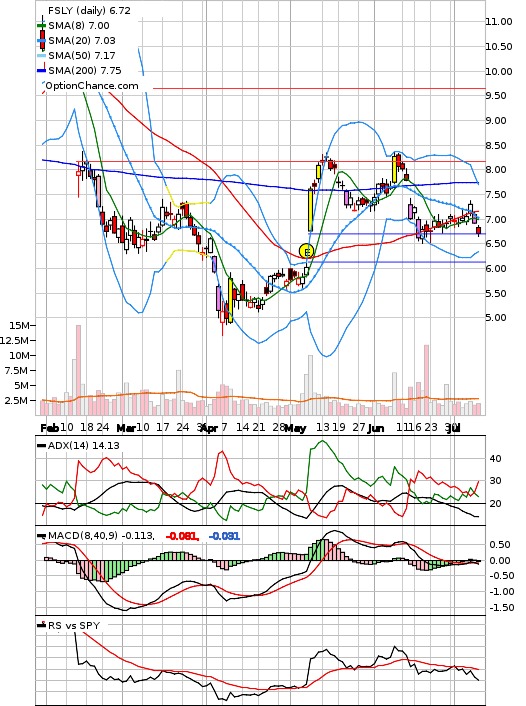Click the tall June volume spike bar
The height and width of the screenshot is (706, 526).
click(x=426, y=380)
